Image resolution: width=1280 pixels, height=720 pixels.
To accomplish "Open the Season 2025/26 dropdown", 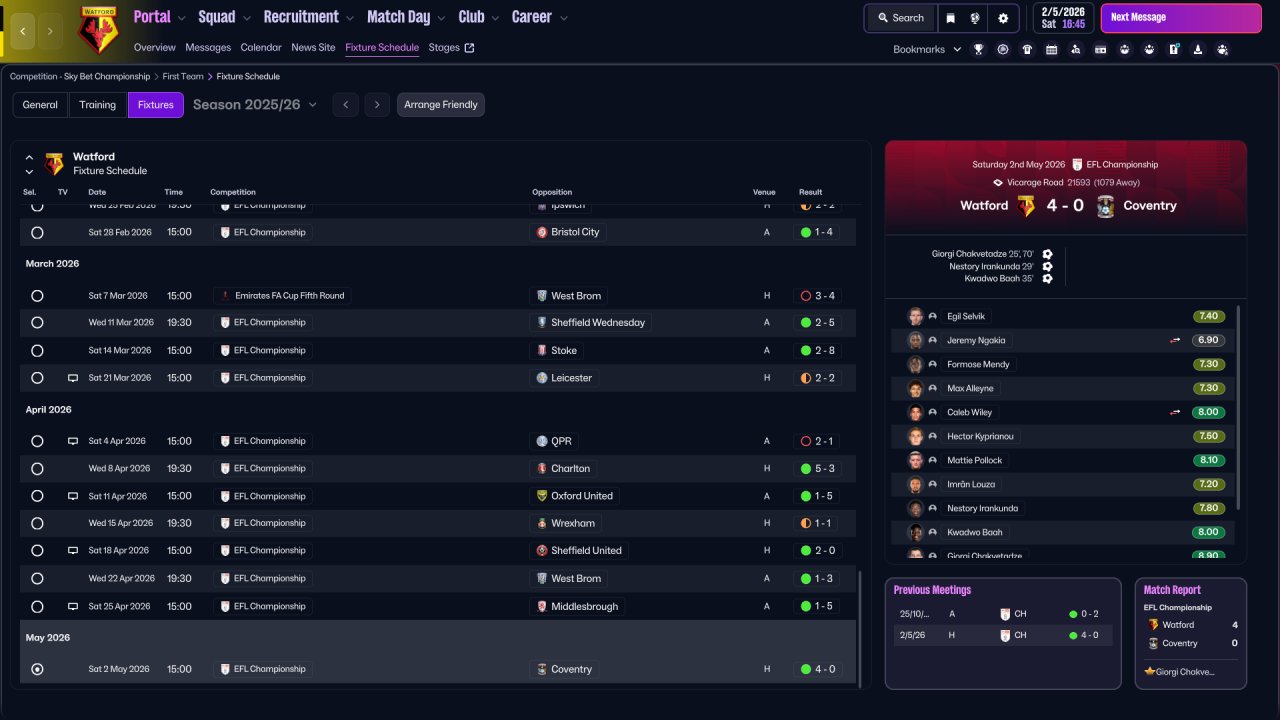I will point(255,105).
